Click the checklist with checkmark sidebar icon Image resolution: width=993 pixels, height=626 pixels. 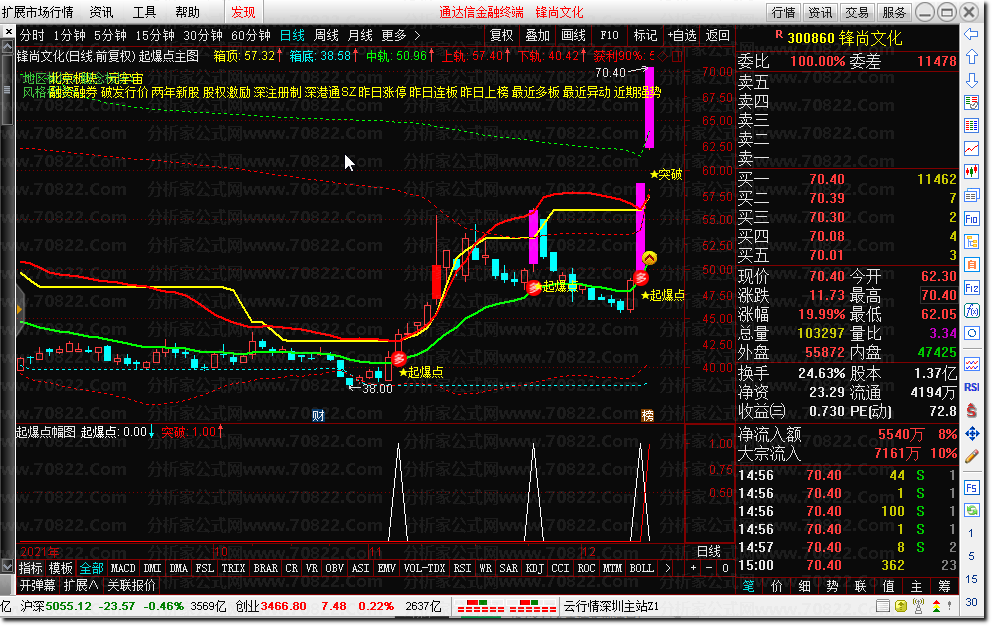971,103
